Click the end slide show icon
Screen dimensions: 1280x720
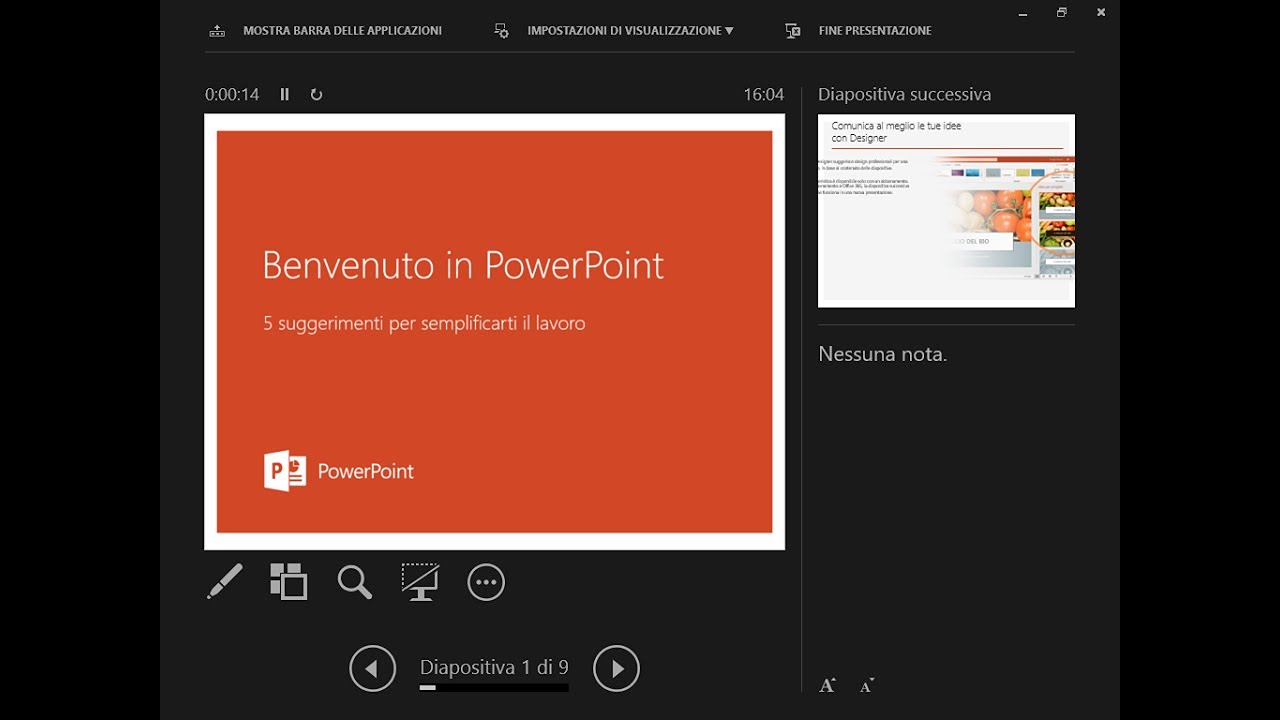click(793, 31)
